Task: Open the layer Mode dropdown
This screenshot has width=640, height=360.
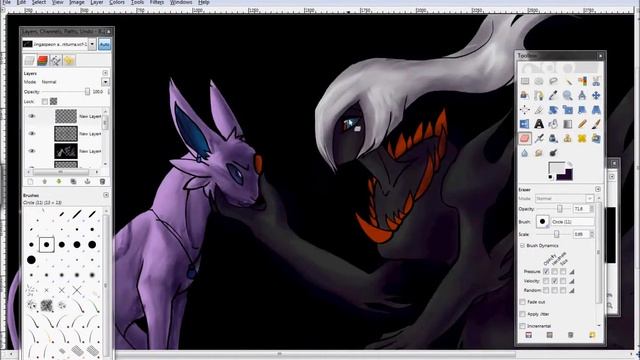Action: coord(105,82)
